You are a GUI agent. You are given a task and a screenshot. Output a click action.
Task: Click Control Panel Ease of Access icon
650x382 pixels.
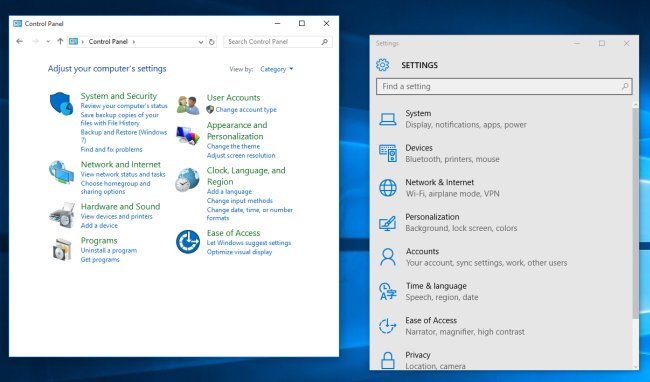[188, 242]
